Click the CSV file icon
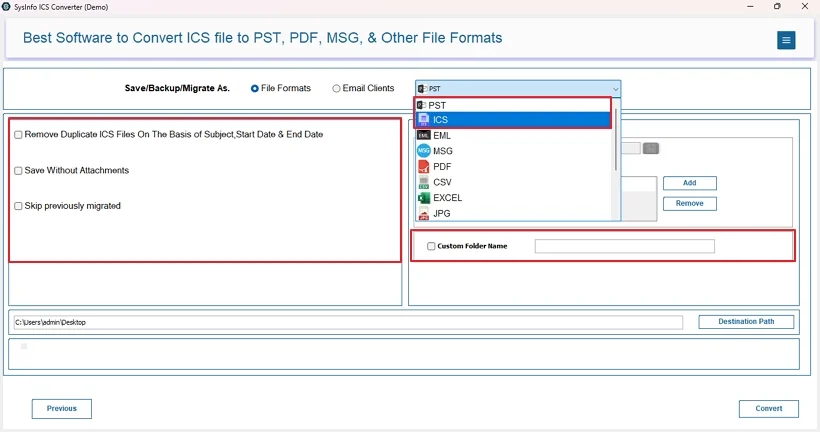Image resolution: width=820 pixels, height=432 pixels. (424, 182)
